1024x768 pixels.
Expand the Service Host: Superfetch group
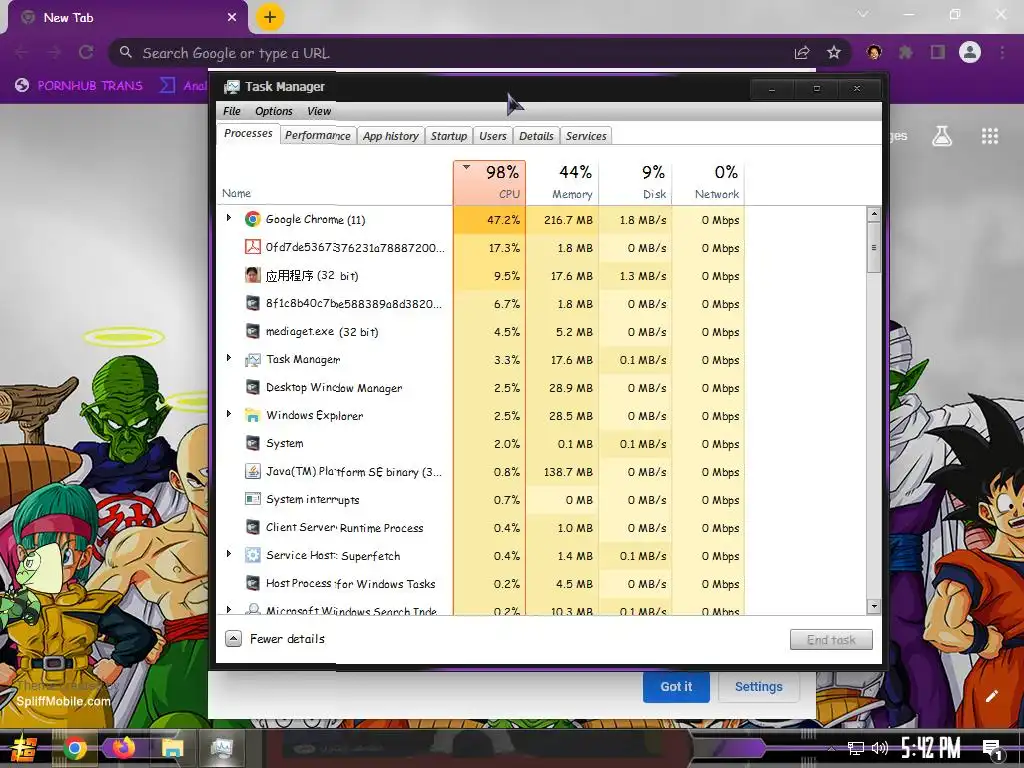pyautogui.click(x=229, y=554)
